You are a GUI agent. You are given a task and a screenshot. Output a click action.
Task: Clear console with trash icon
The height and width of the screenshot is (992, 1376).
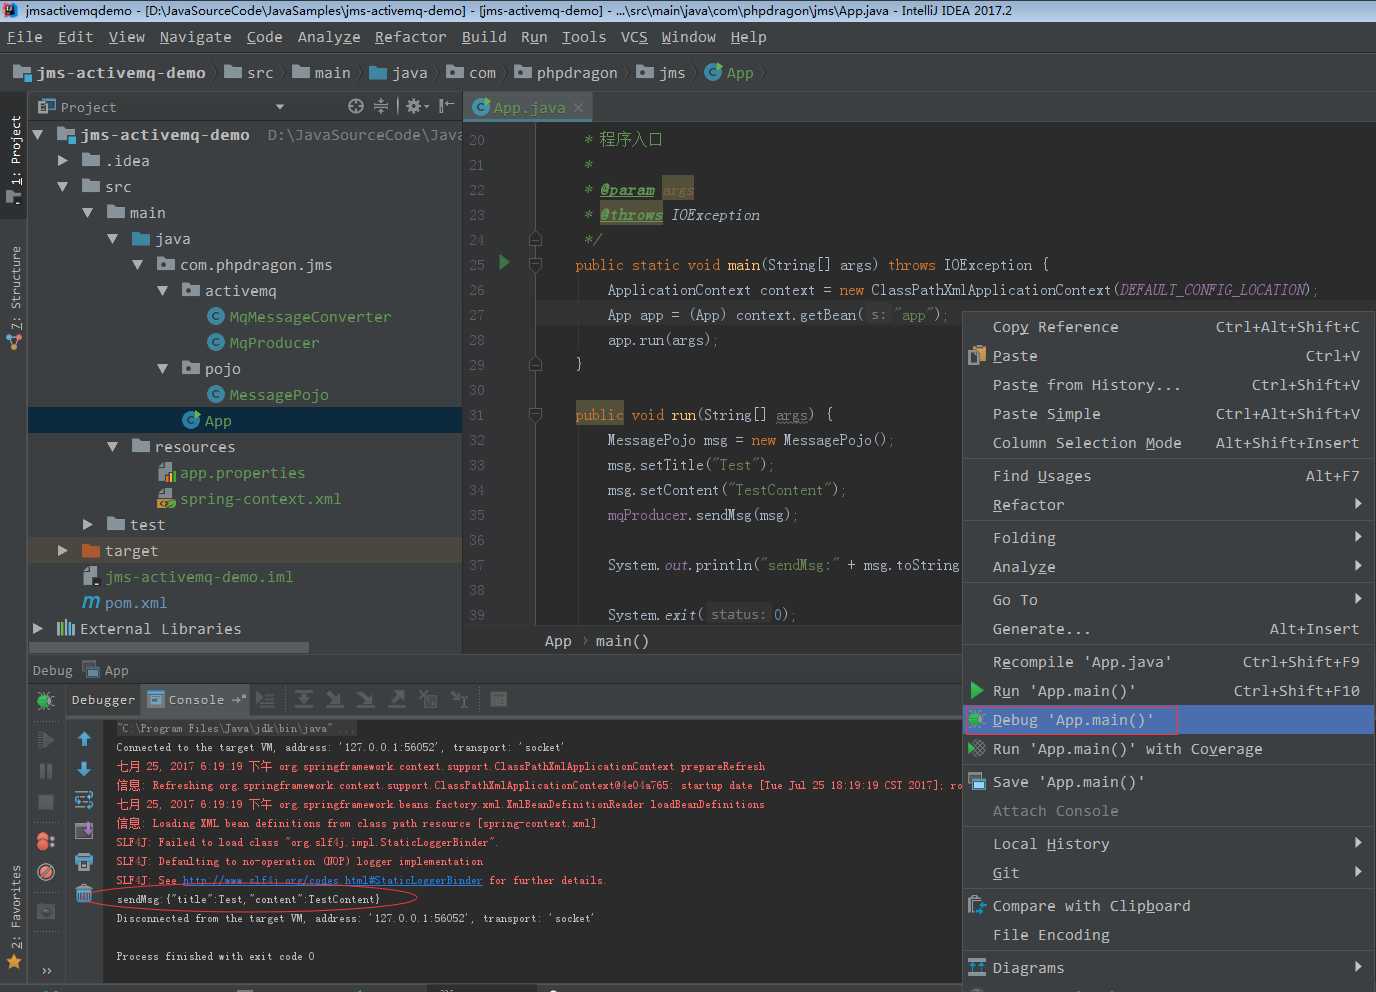pyautogui.click(x=84, y=893)
